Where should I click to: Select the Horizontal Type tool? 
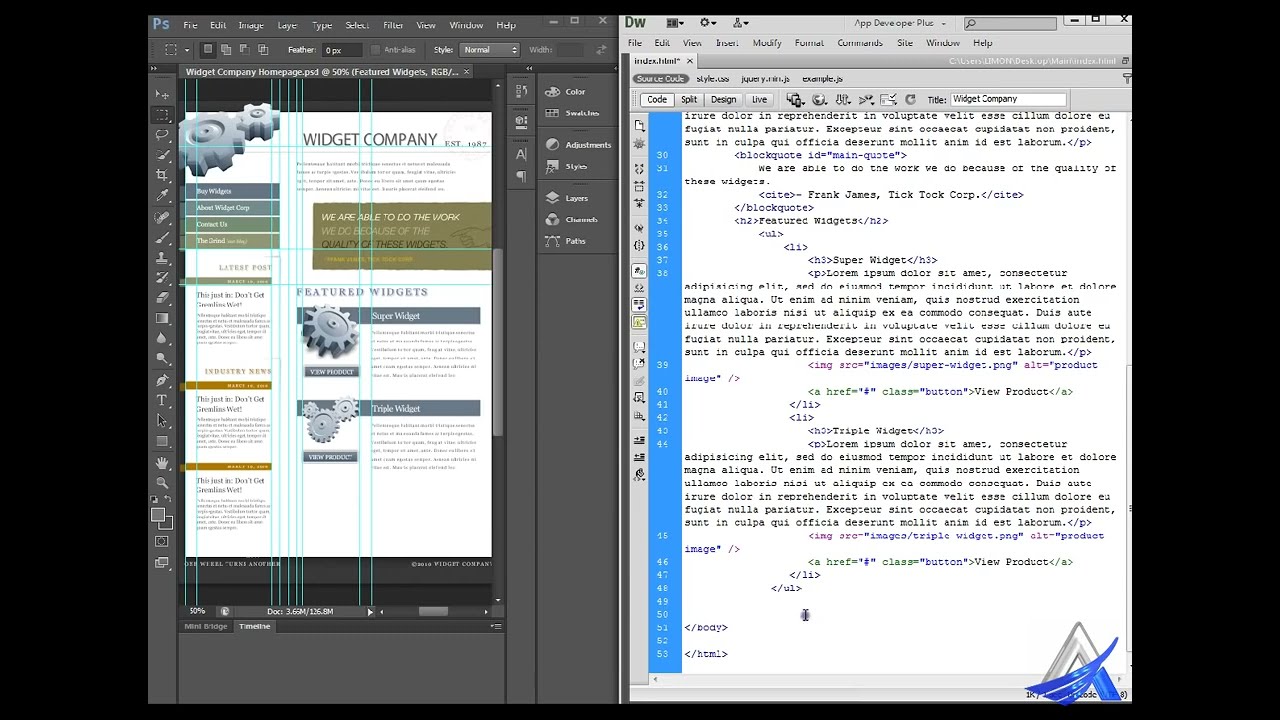tap(162, 400)
